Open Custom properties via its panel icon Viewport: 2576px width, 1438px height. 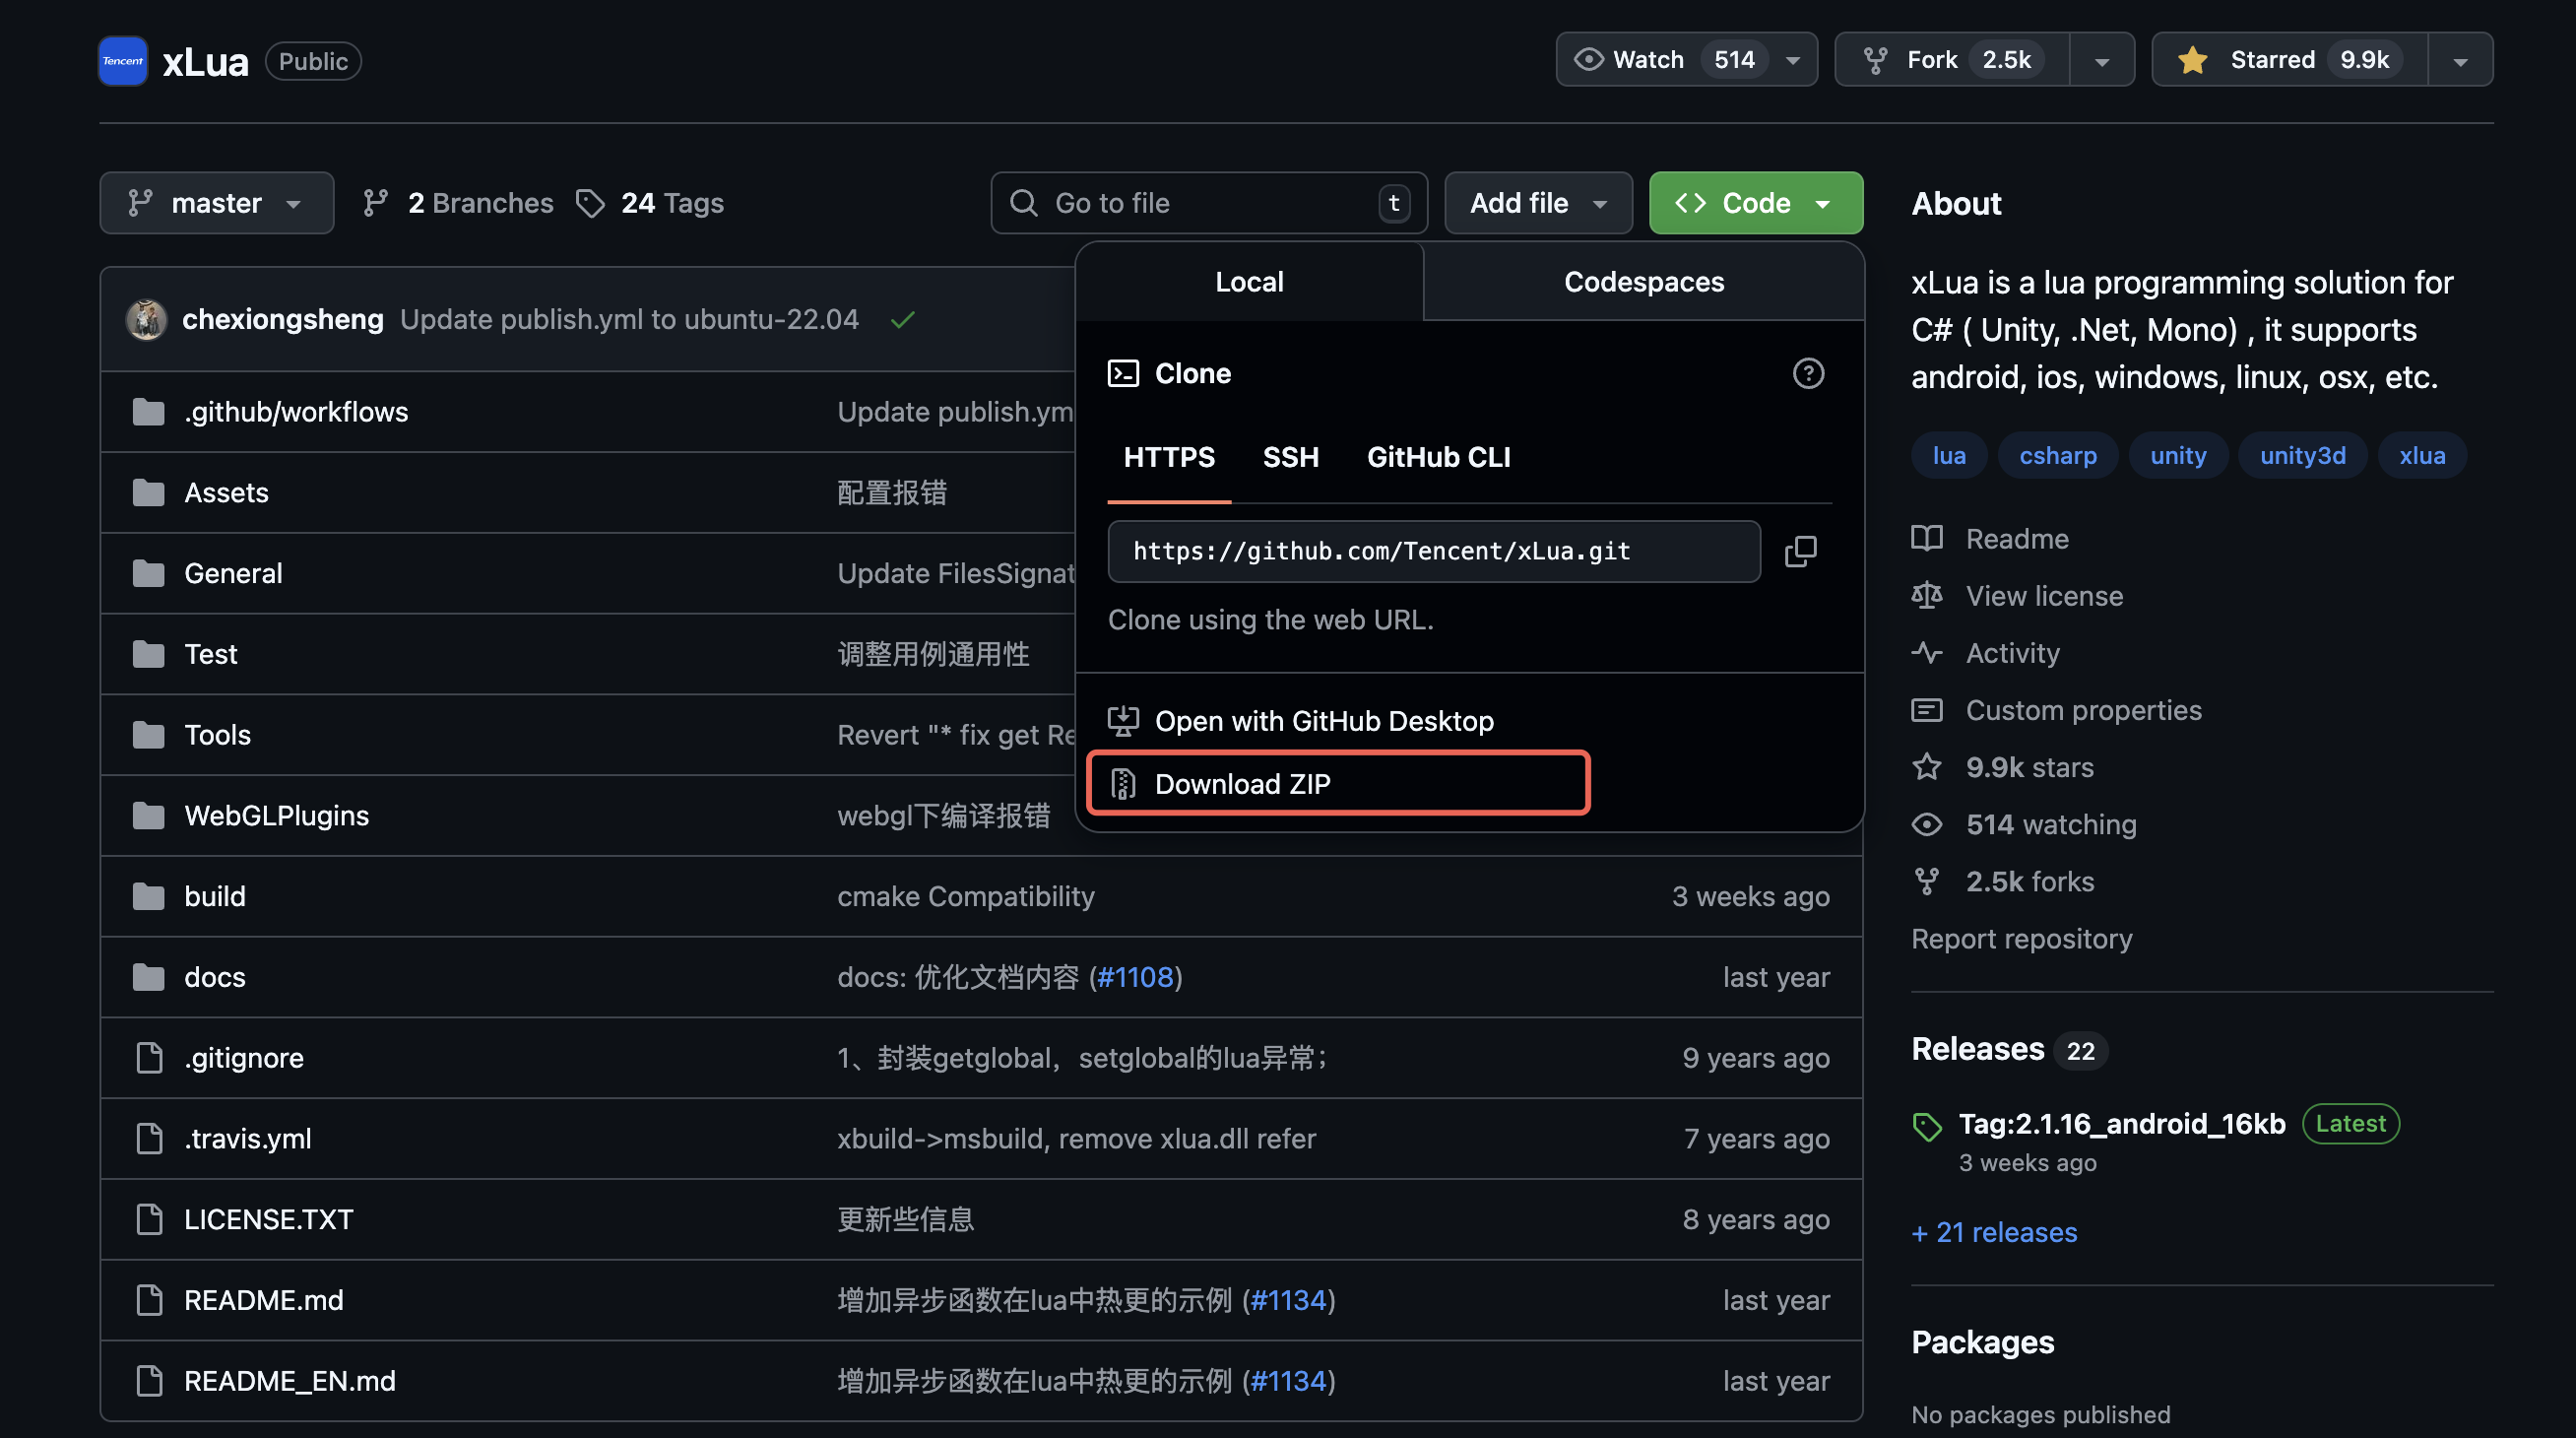[1927, 710]
